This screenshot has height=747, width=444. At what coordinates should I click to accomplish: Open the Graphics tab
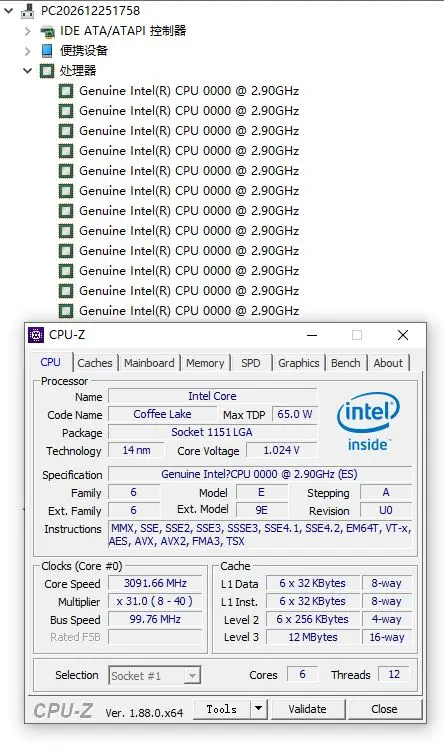tap(299, 363)
